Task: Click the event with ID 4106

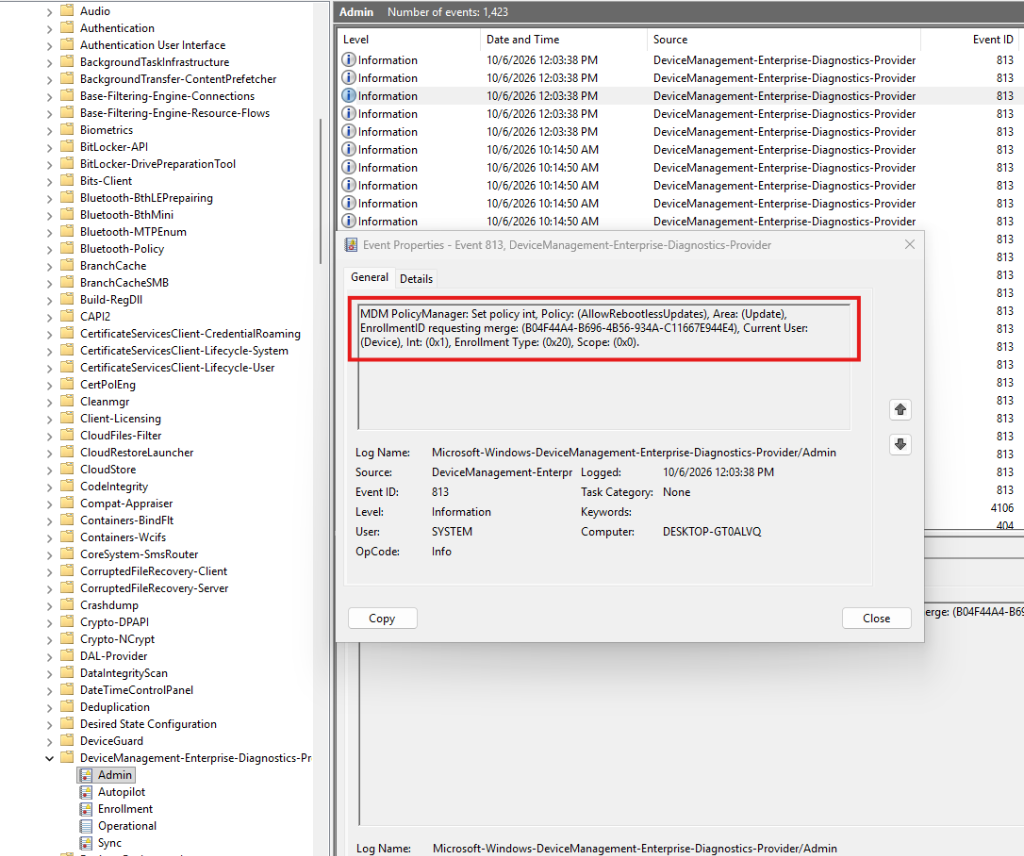Action: point(1002,508)
